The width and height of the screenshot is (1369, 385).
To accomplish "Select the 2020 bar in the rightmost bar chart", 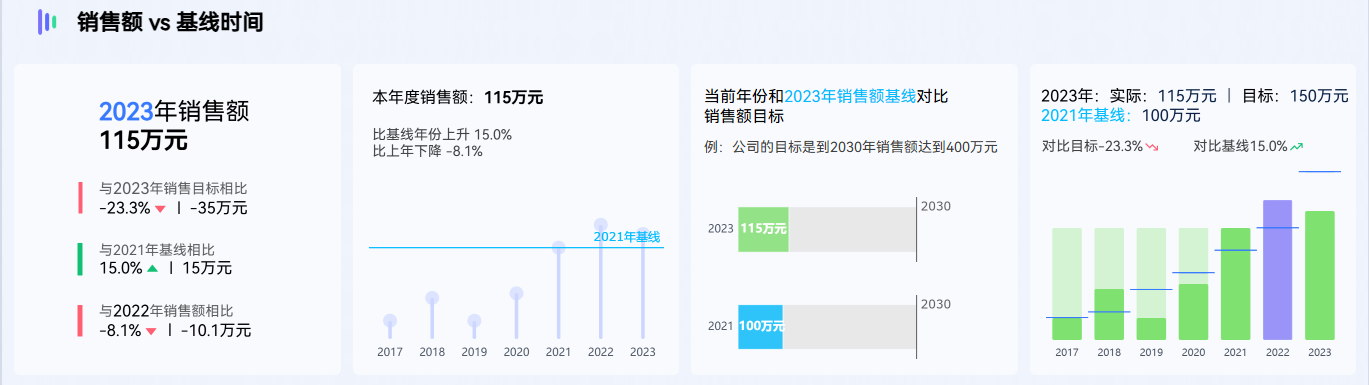I will pos(1193,312).
